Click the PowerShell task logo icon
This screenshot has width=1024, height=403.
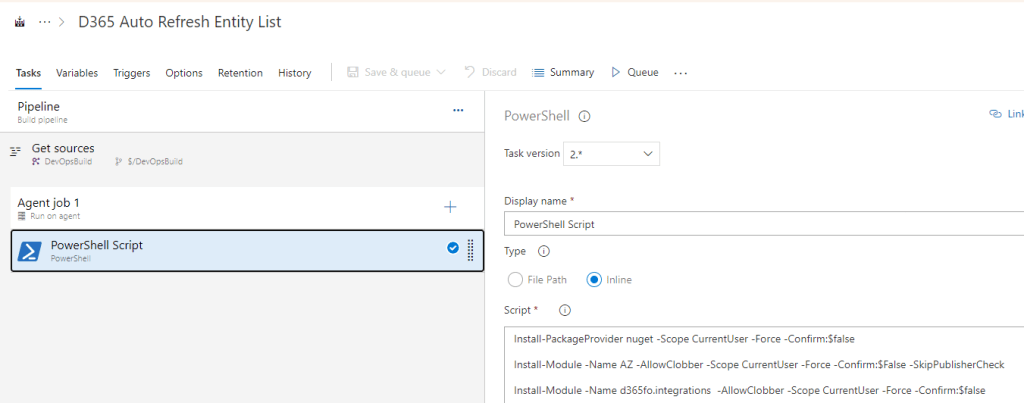pos(29,251)
